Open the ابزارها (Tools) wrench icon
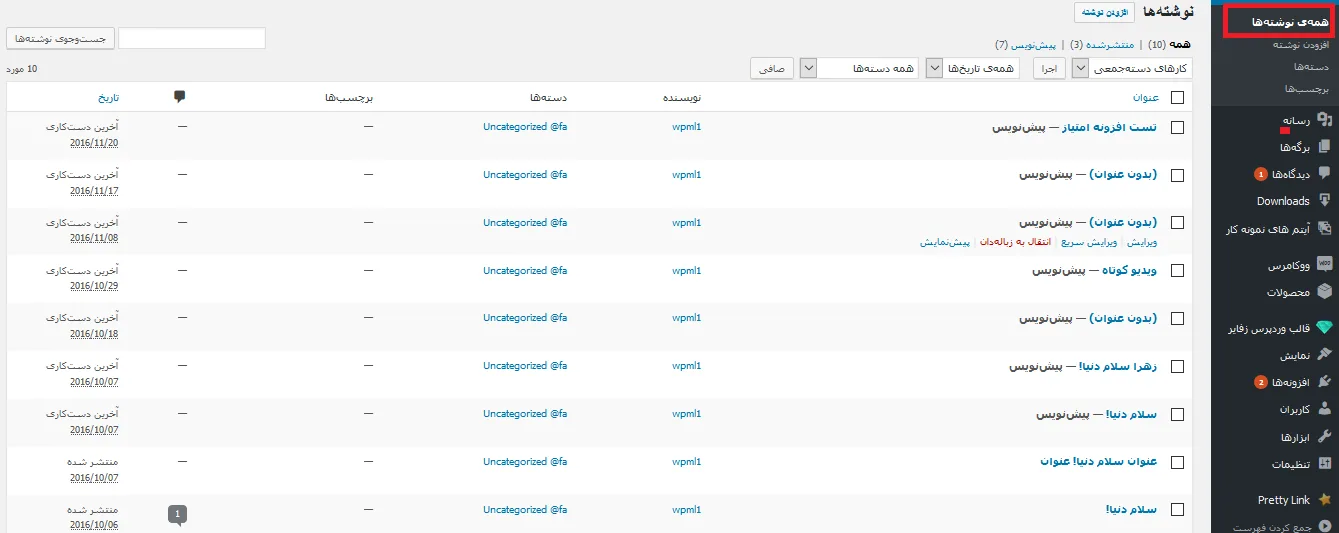Screen dimensions: 1339x533 [1325, 437]
